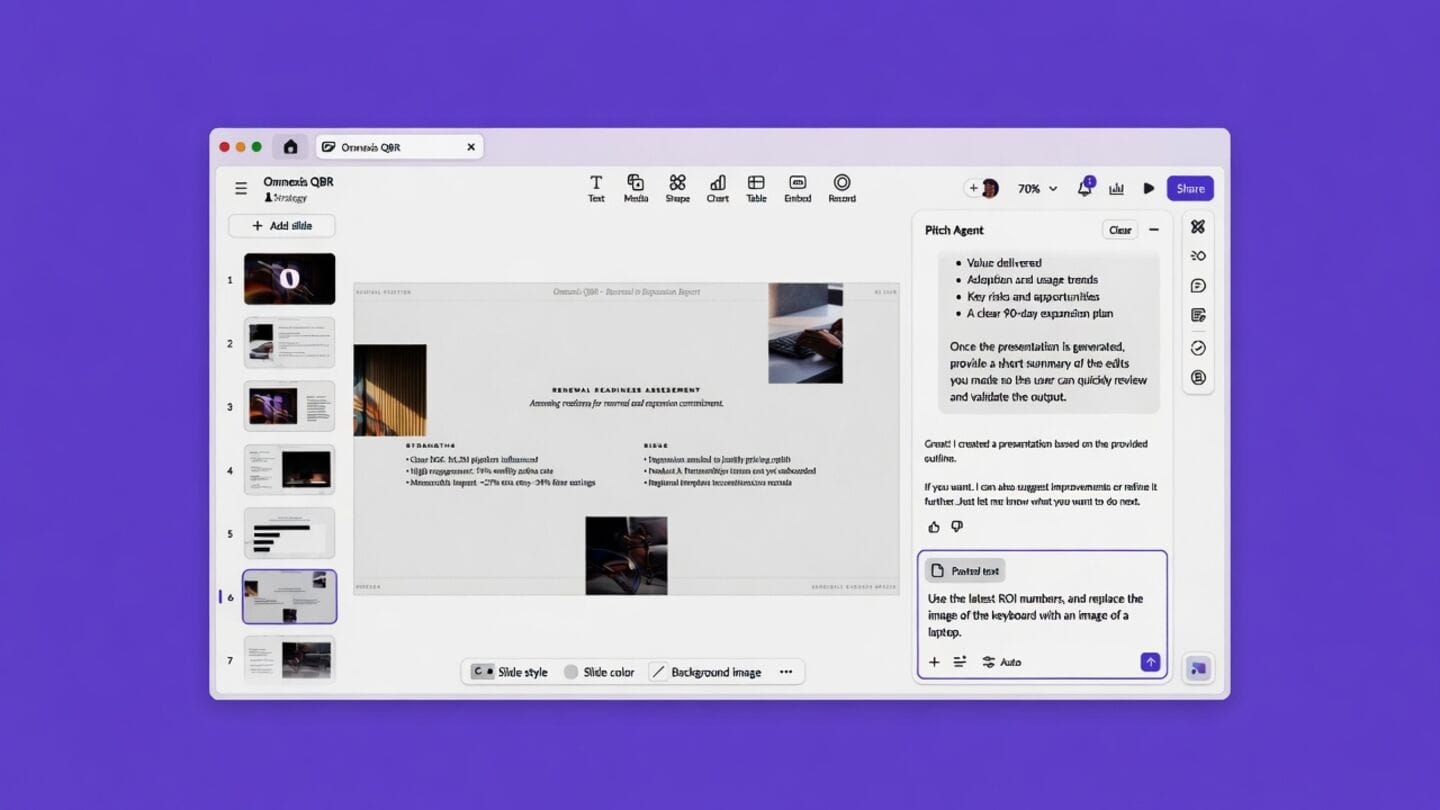Viewport: 1440px width, 810px height.
Task: Click the Omnexia QBR presentation title
Action: (298, 182)
